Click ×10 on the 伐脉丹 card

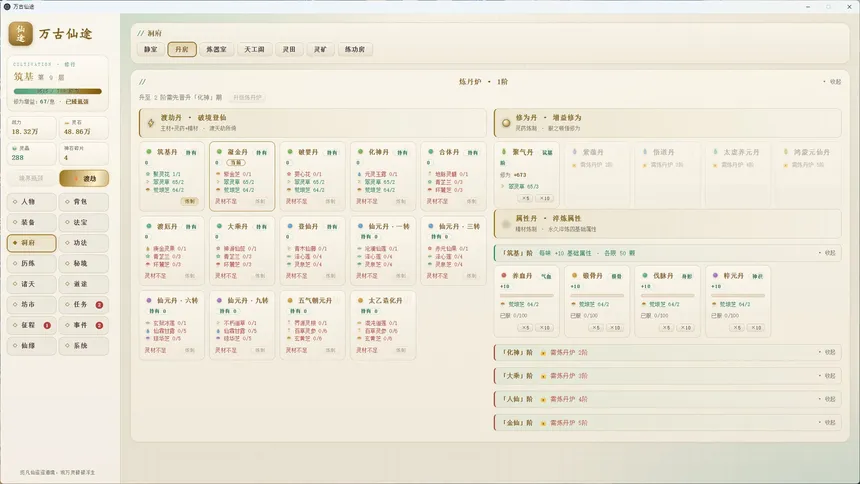point(686,328)
